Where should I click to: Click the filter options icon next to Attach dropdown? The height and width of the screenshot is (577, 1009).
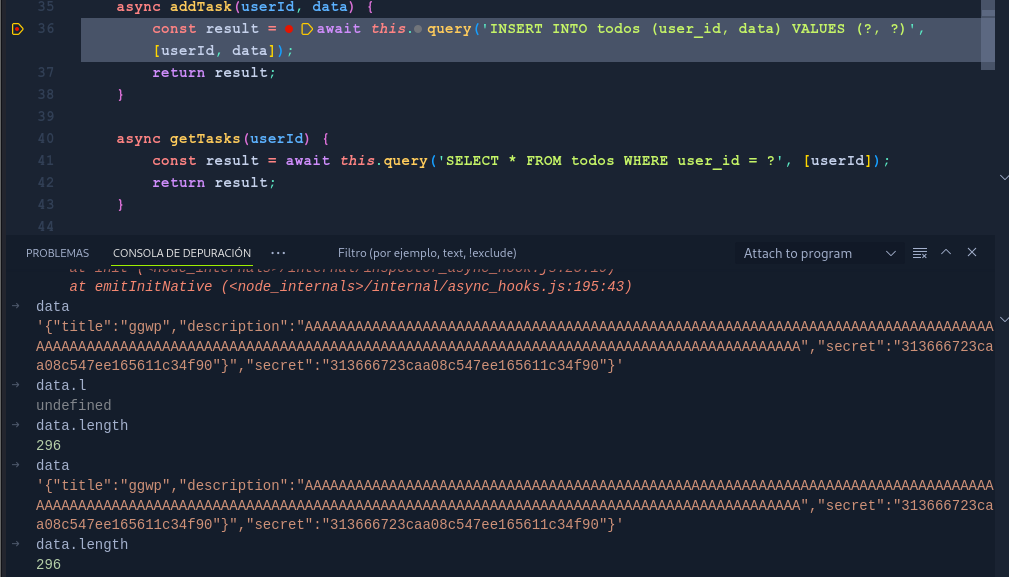coord(919,253)
